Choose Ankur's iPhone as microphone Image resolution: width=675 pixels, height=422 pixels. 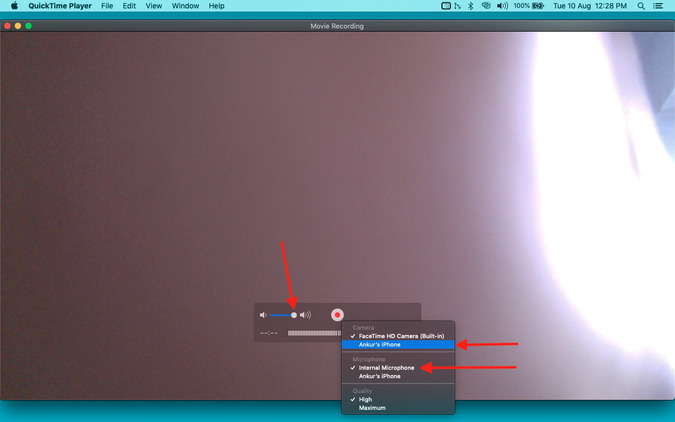(x=398, y=376)
